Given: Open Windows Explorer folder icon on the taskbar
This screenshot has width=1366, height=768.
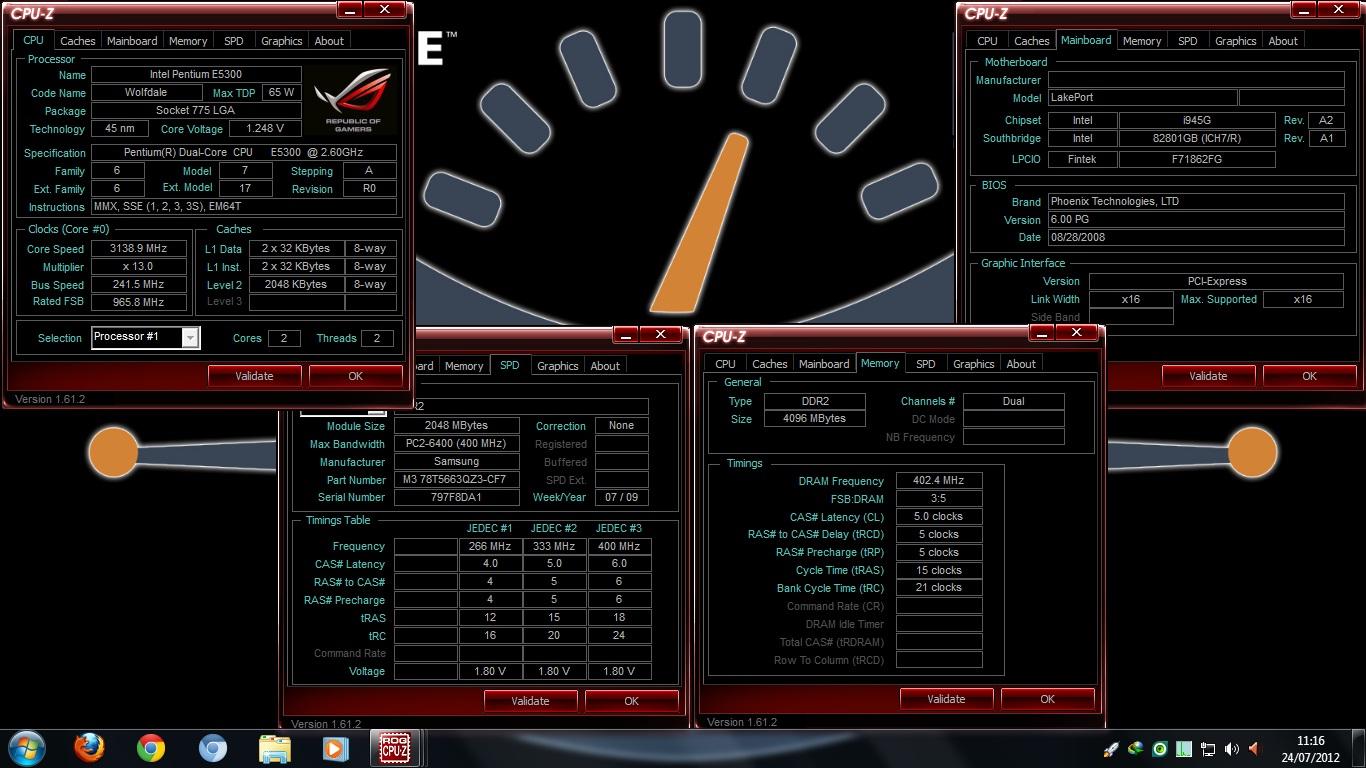Looking at the screenshot, I should (x=274, y=748).
